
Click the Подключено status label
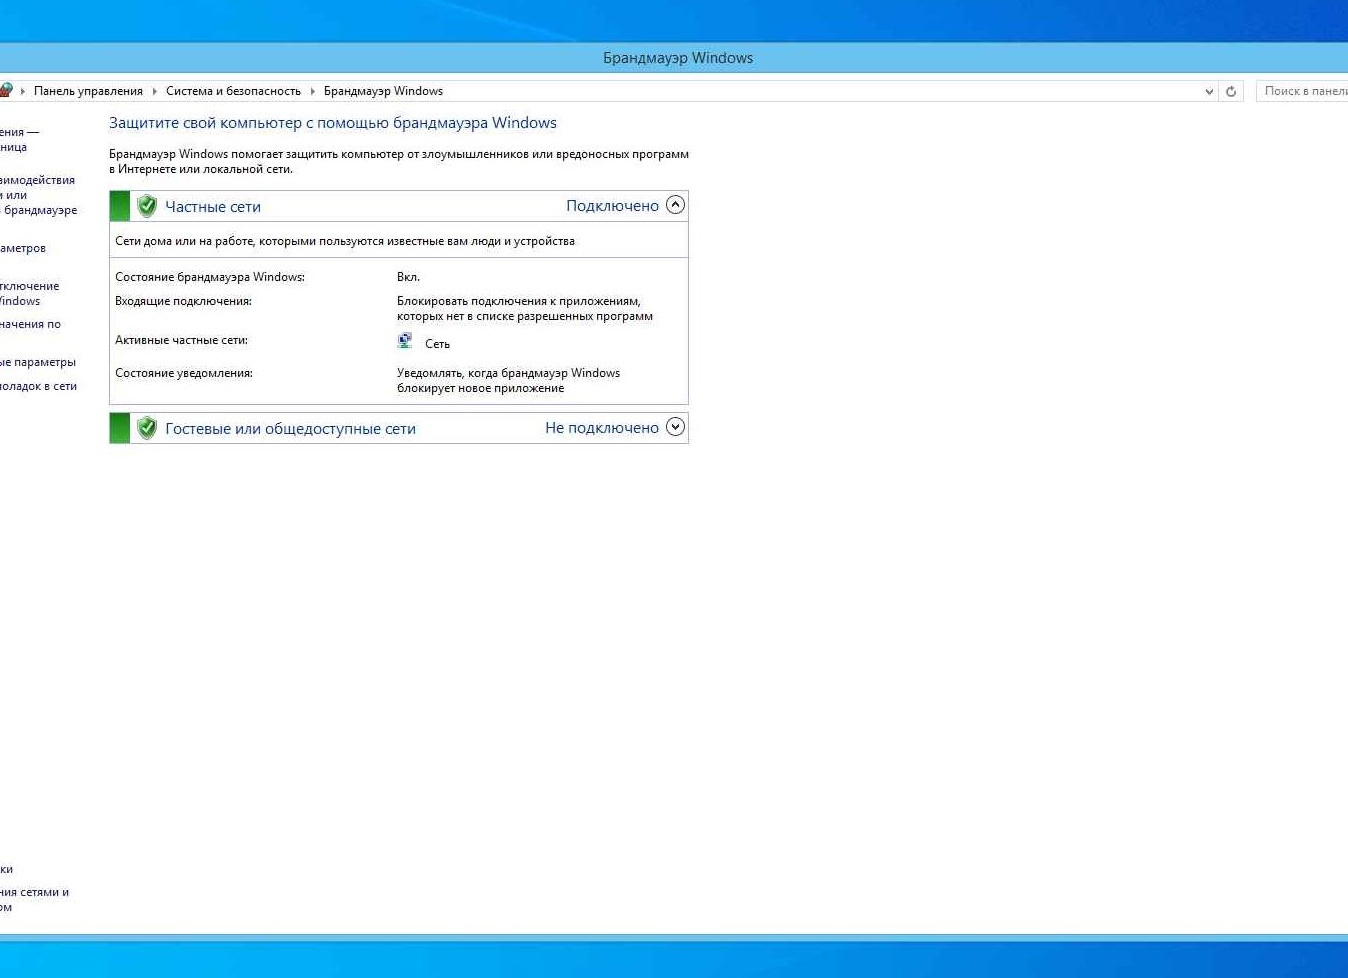[612, 206]
